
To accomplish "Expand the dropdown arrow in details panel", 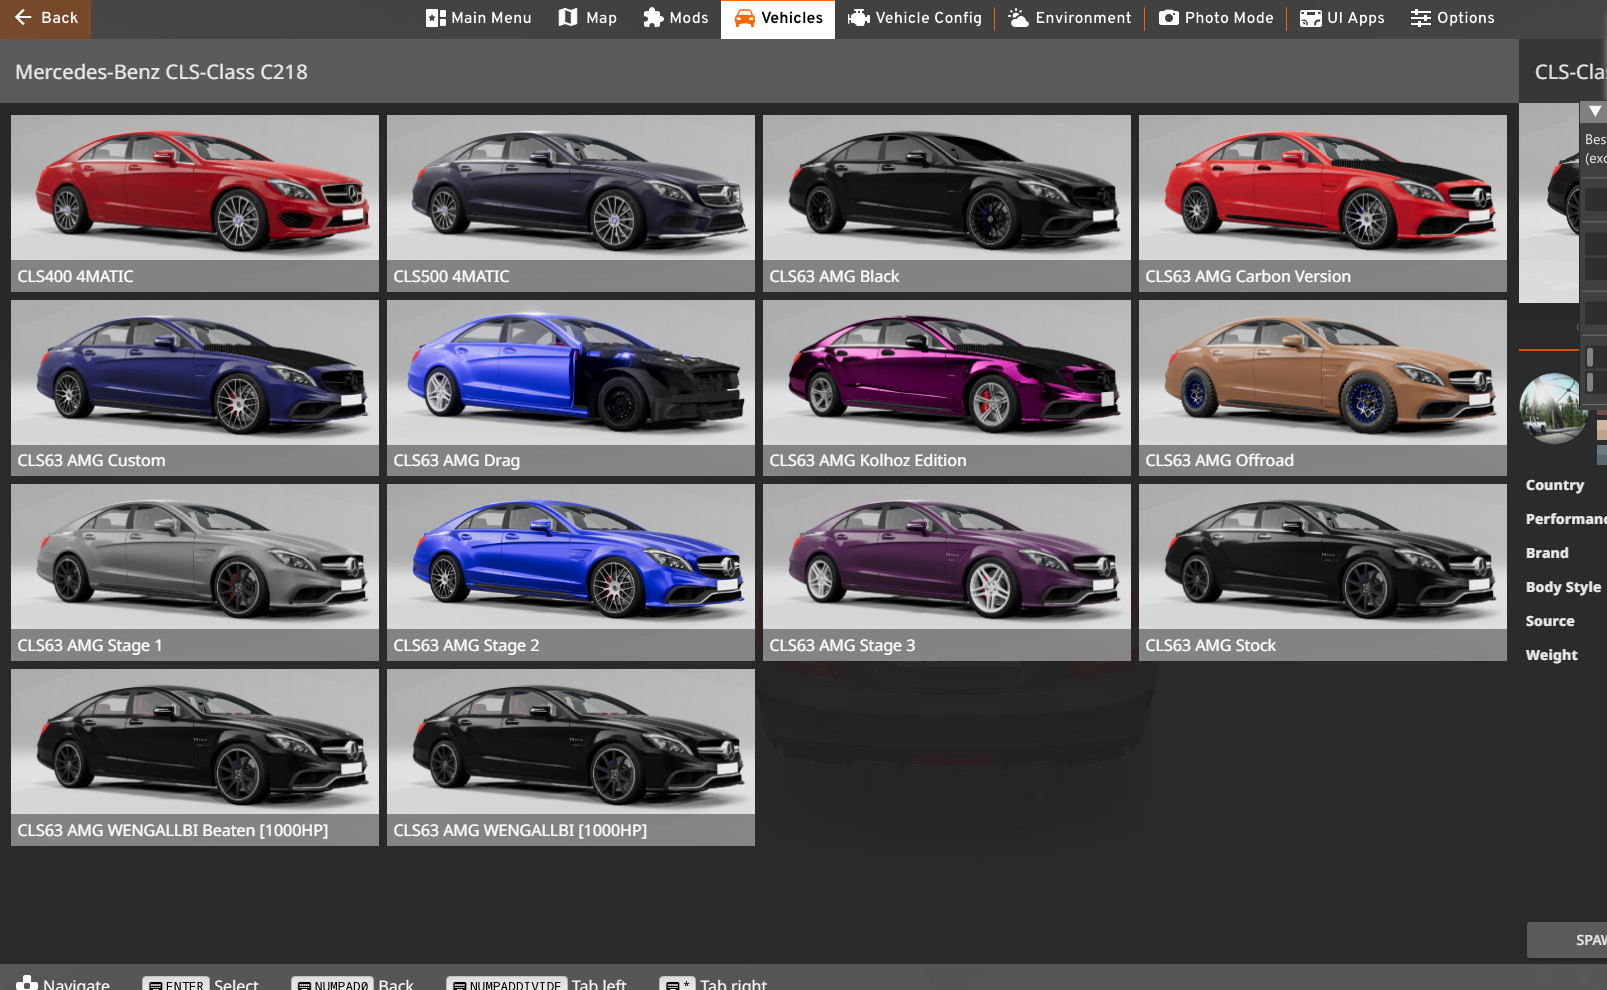I will 1595,111.
